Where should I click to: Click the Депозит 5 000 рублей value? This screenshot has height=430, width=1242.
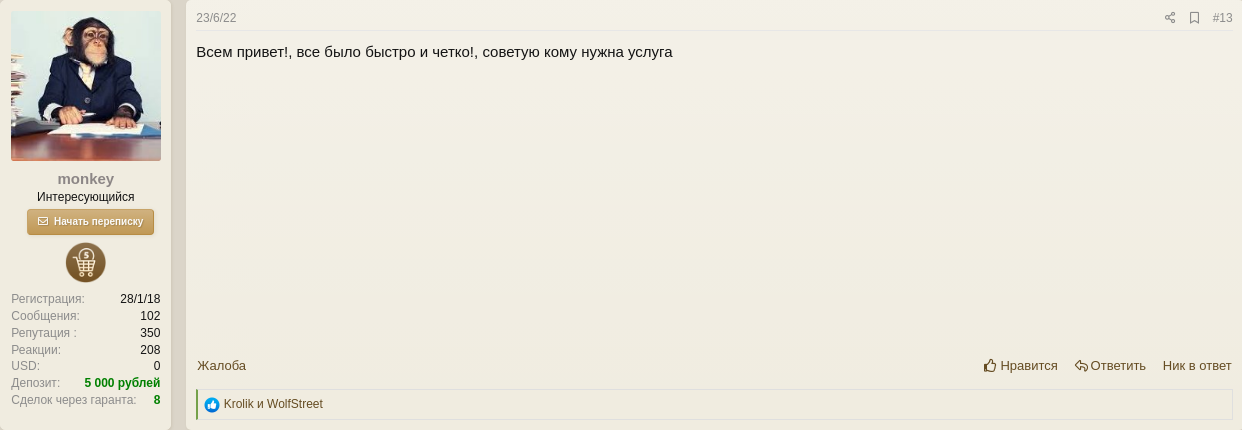(122, 383)
